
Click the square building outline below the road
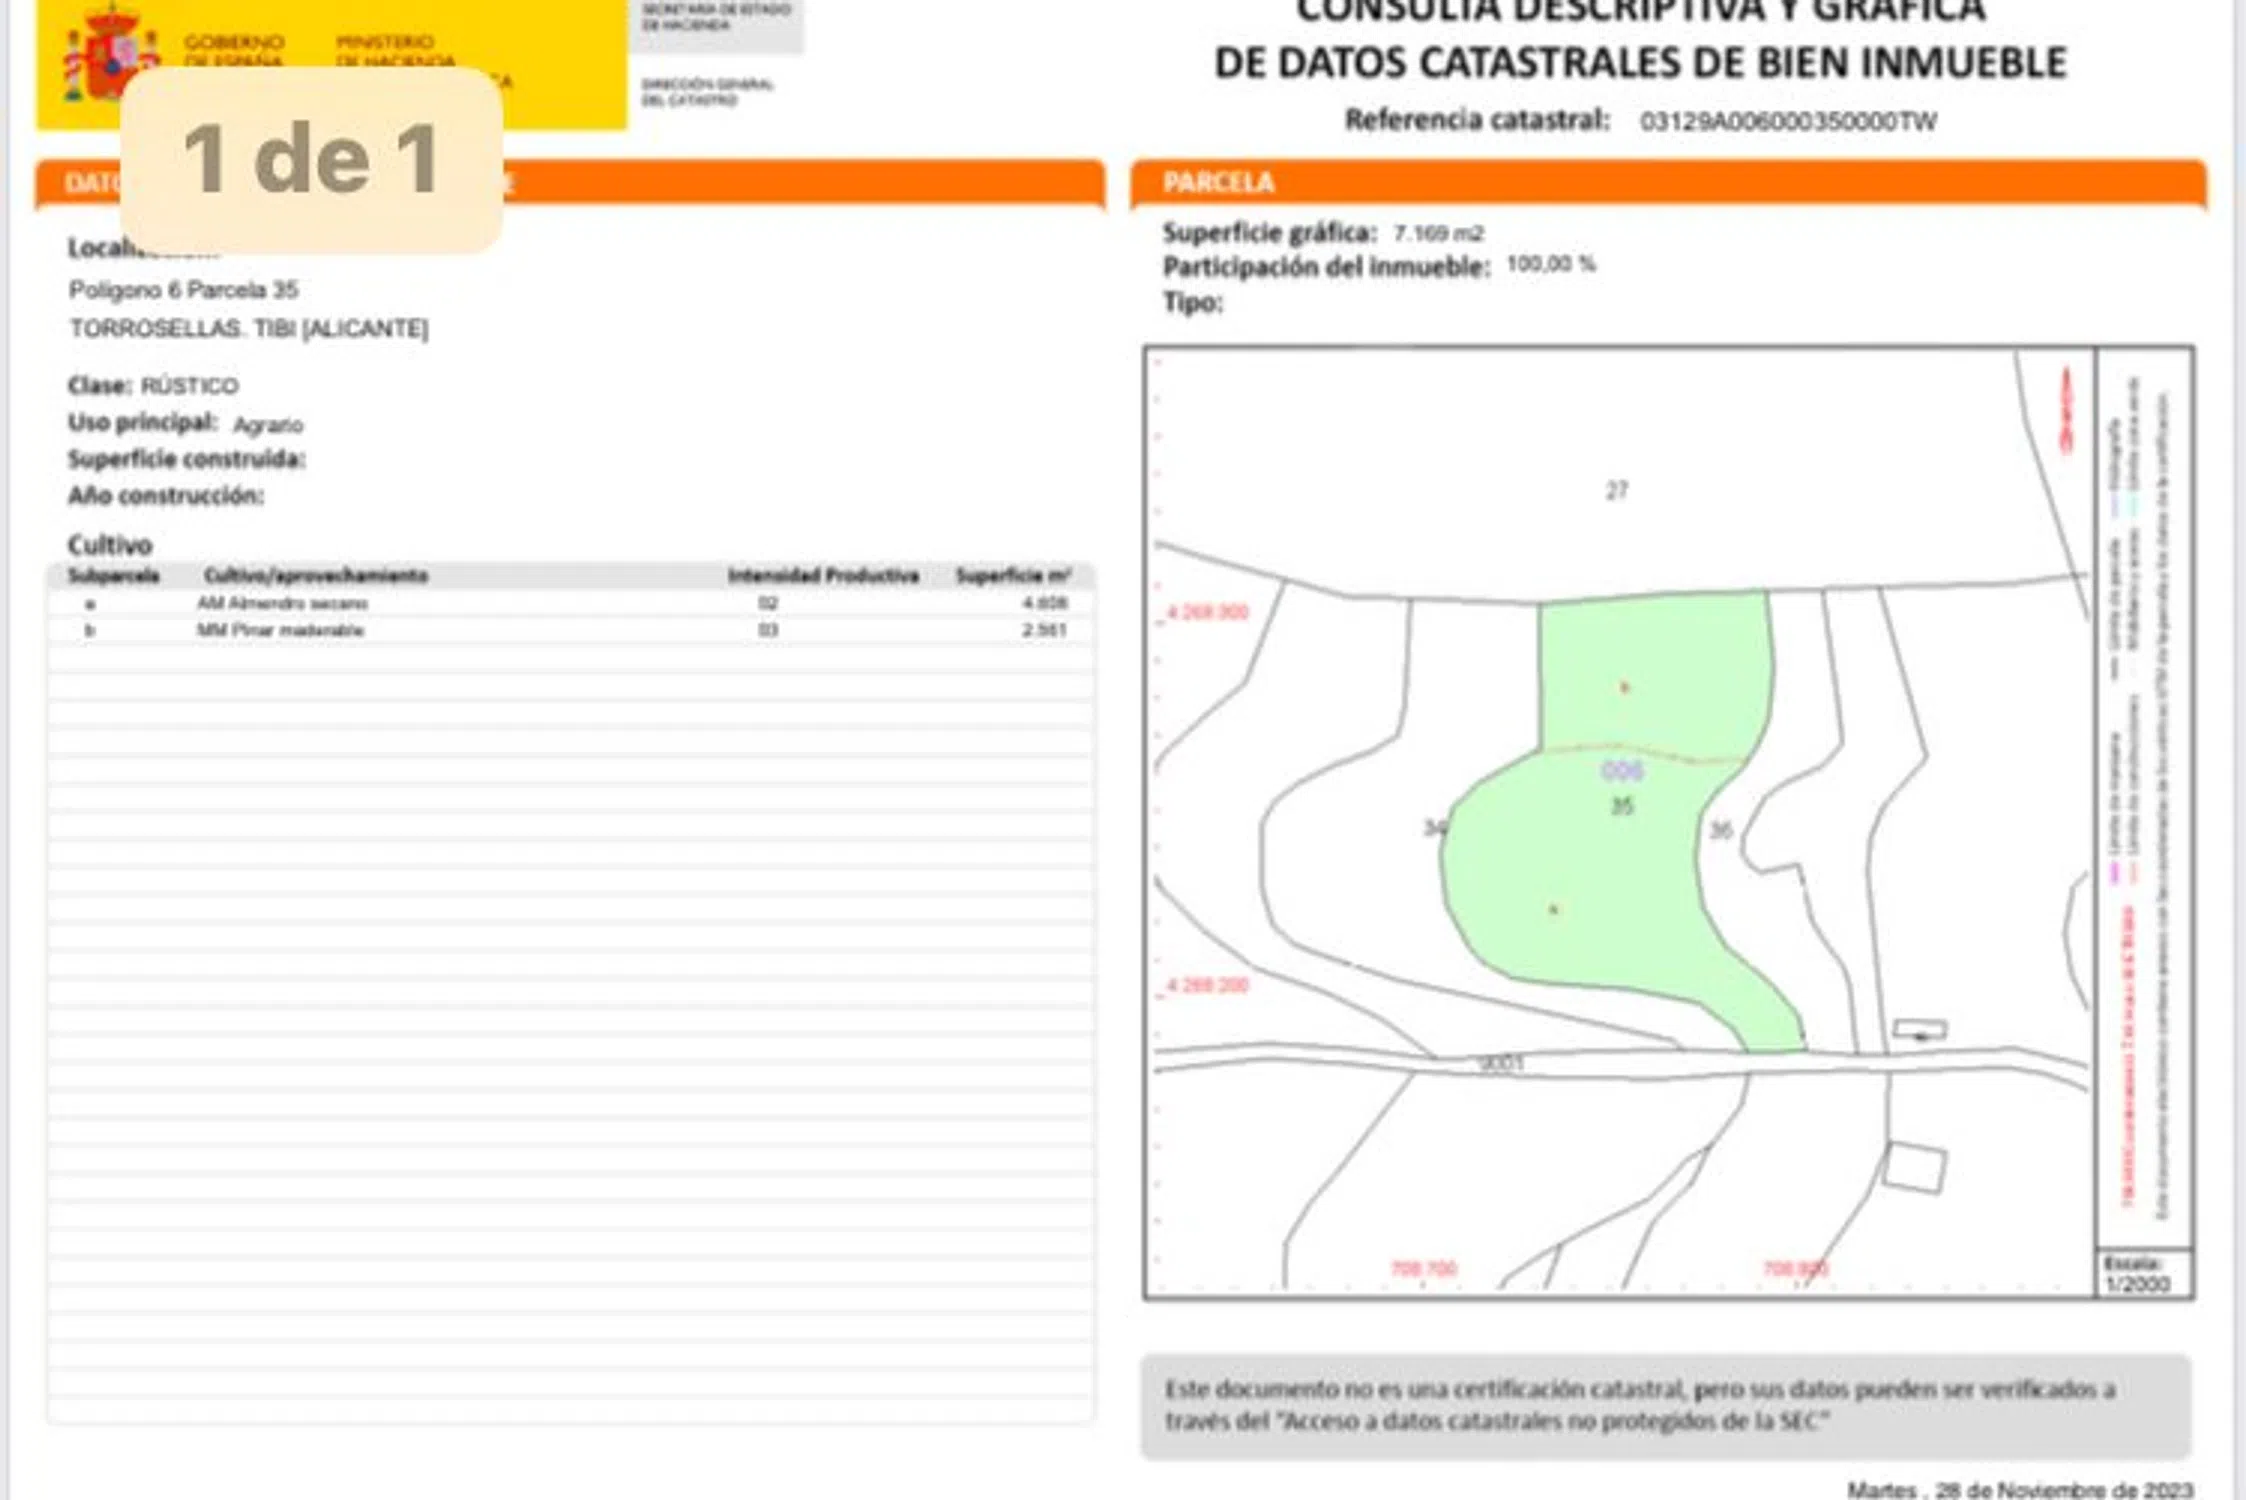pos(1914,1168)
